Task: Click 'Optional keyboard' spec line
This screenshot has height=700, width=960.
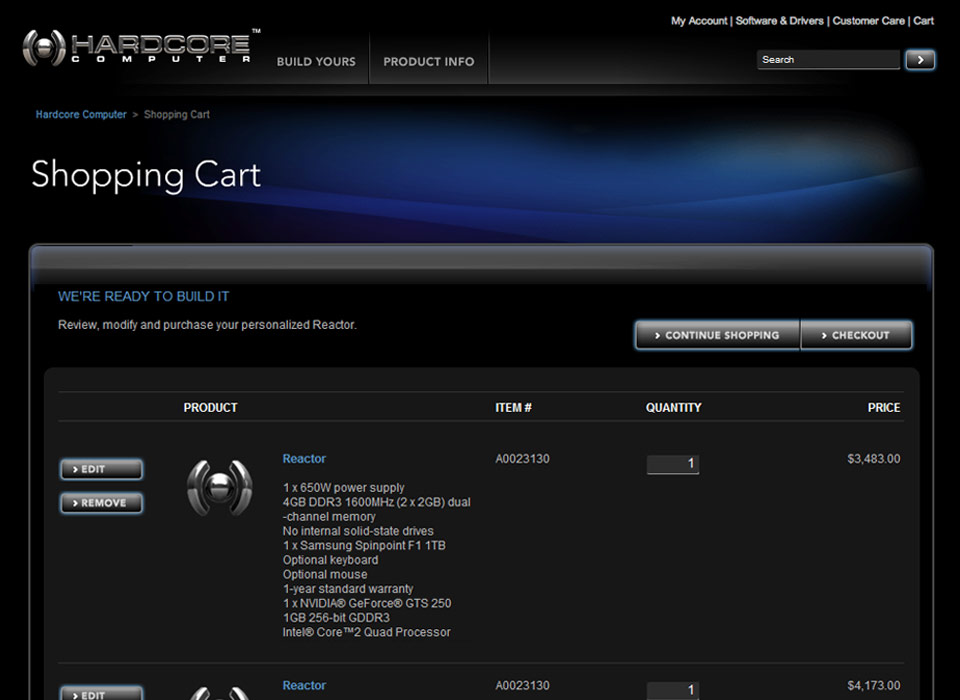Action: coord(331,560)
